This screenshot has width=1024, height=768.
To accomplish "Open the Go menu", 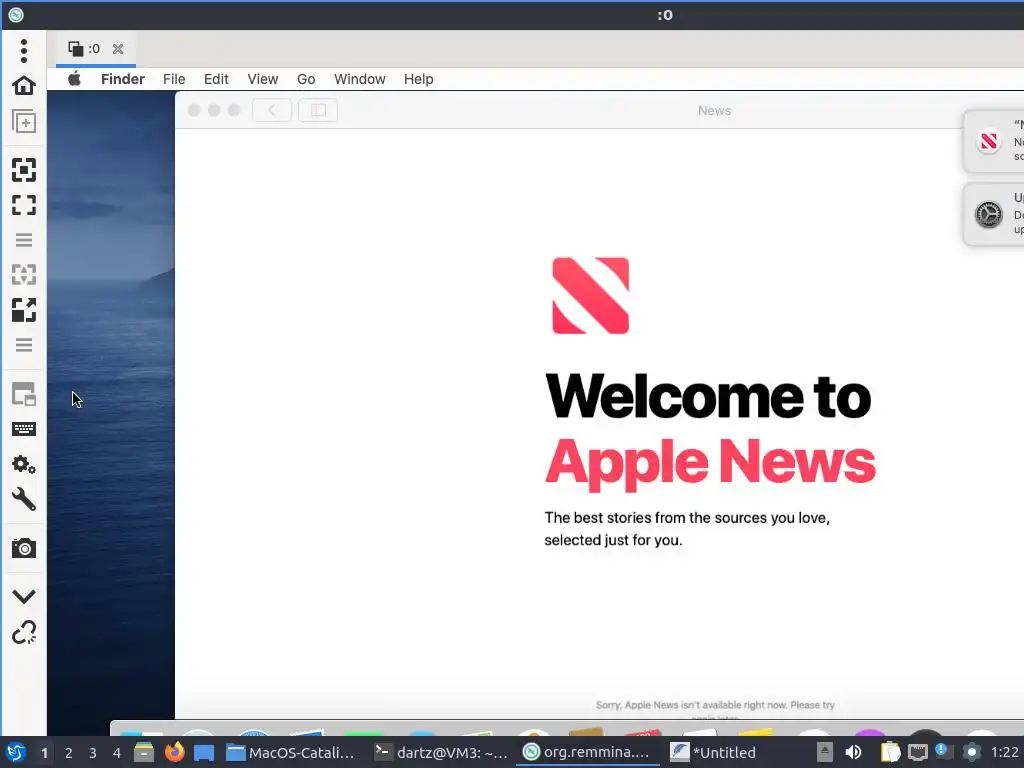I will point(306,79).
